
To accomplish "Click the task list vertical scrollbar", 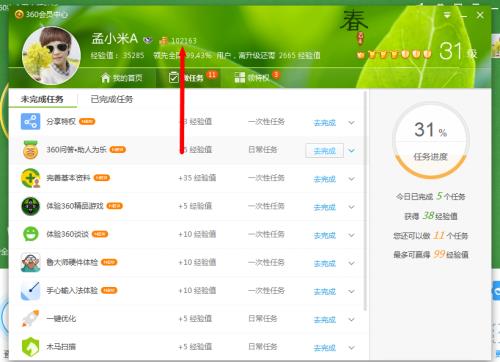I will tap(365, 200).
